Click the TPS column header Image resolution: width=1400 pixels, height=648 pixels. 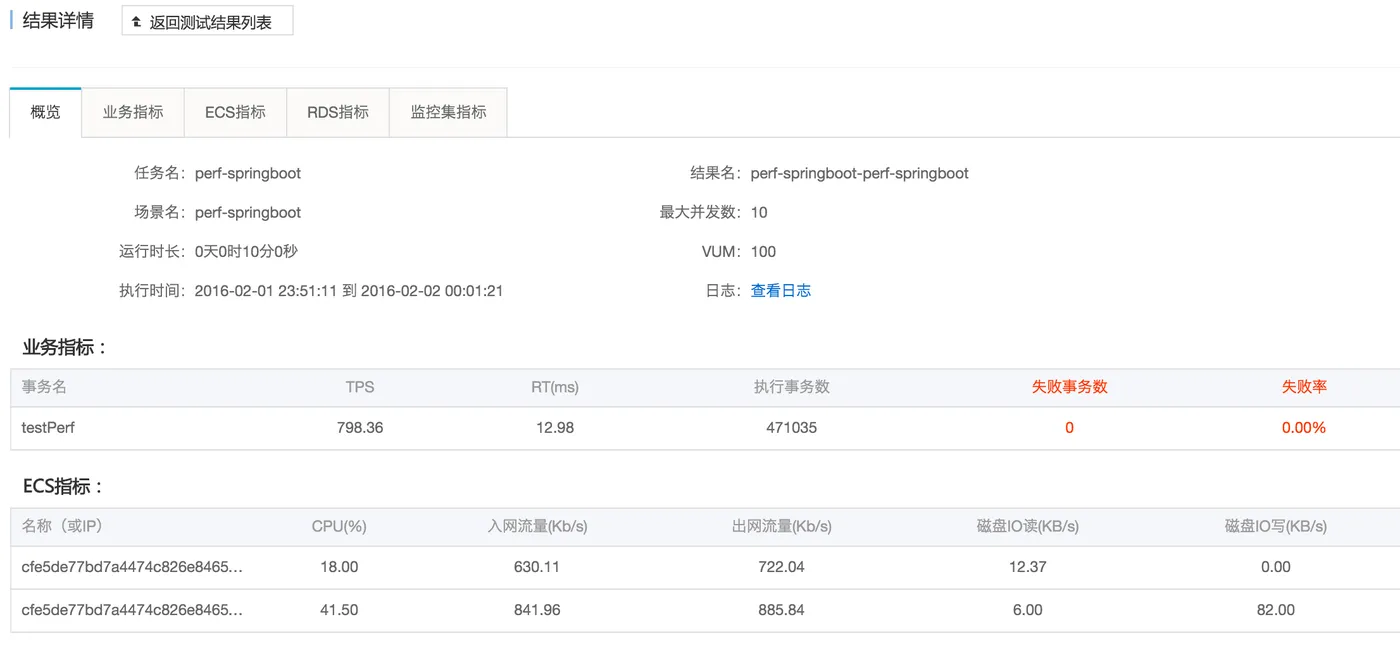360,387
